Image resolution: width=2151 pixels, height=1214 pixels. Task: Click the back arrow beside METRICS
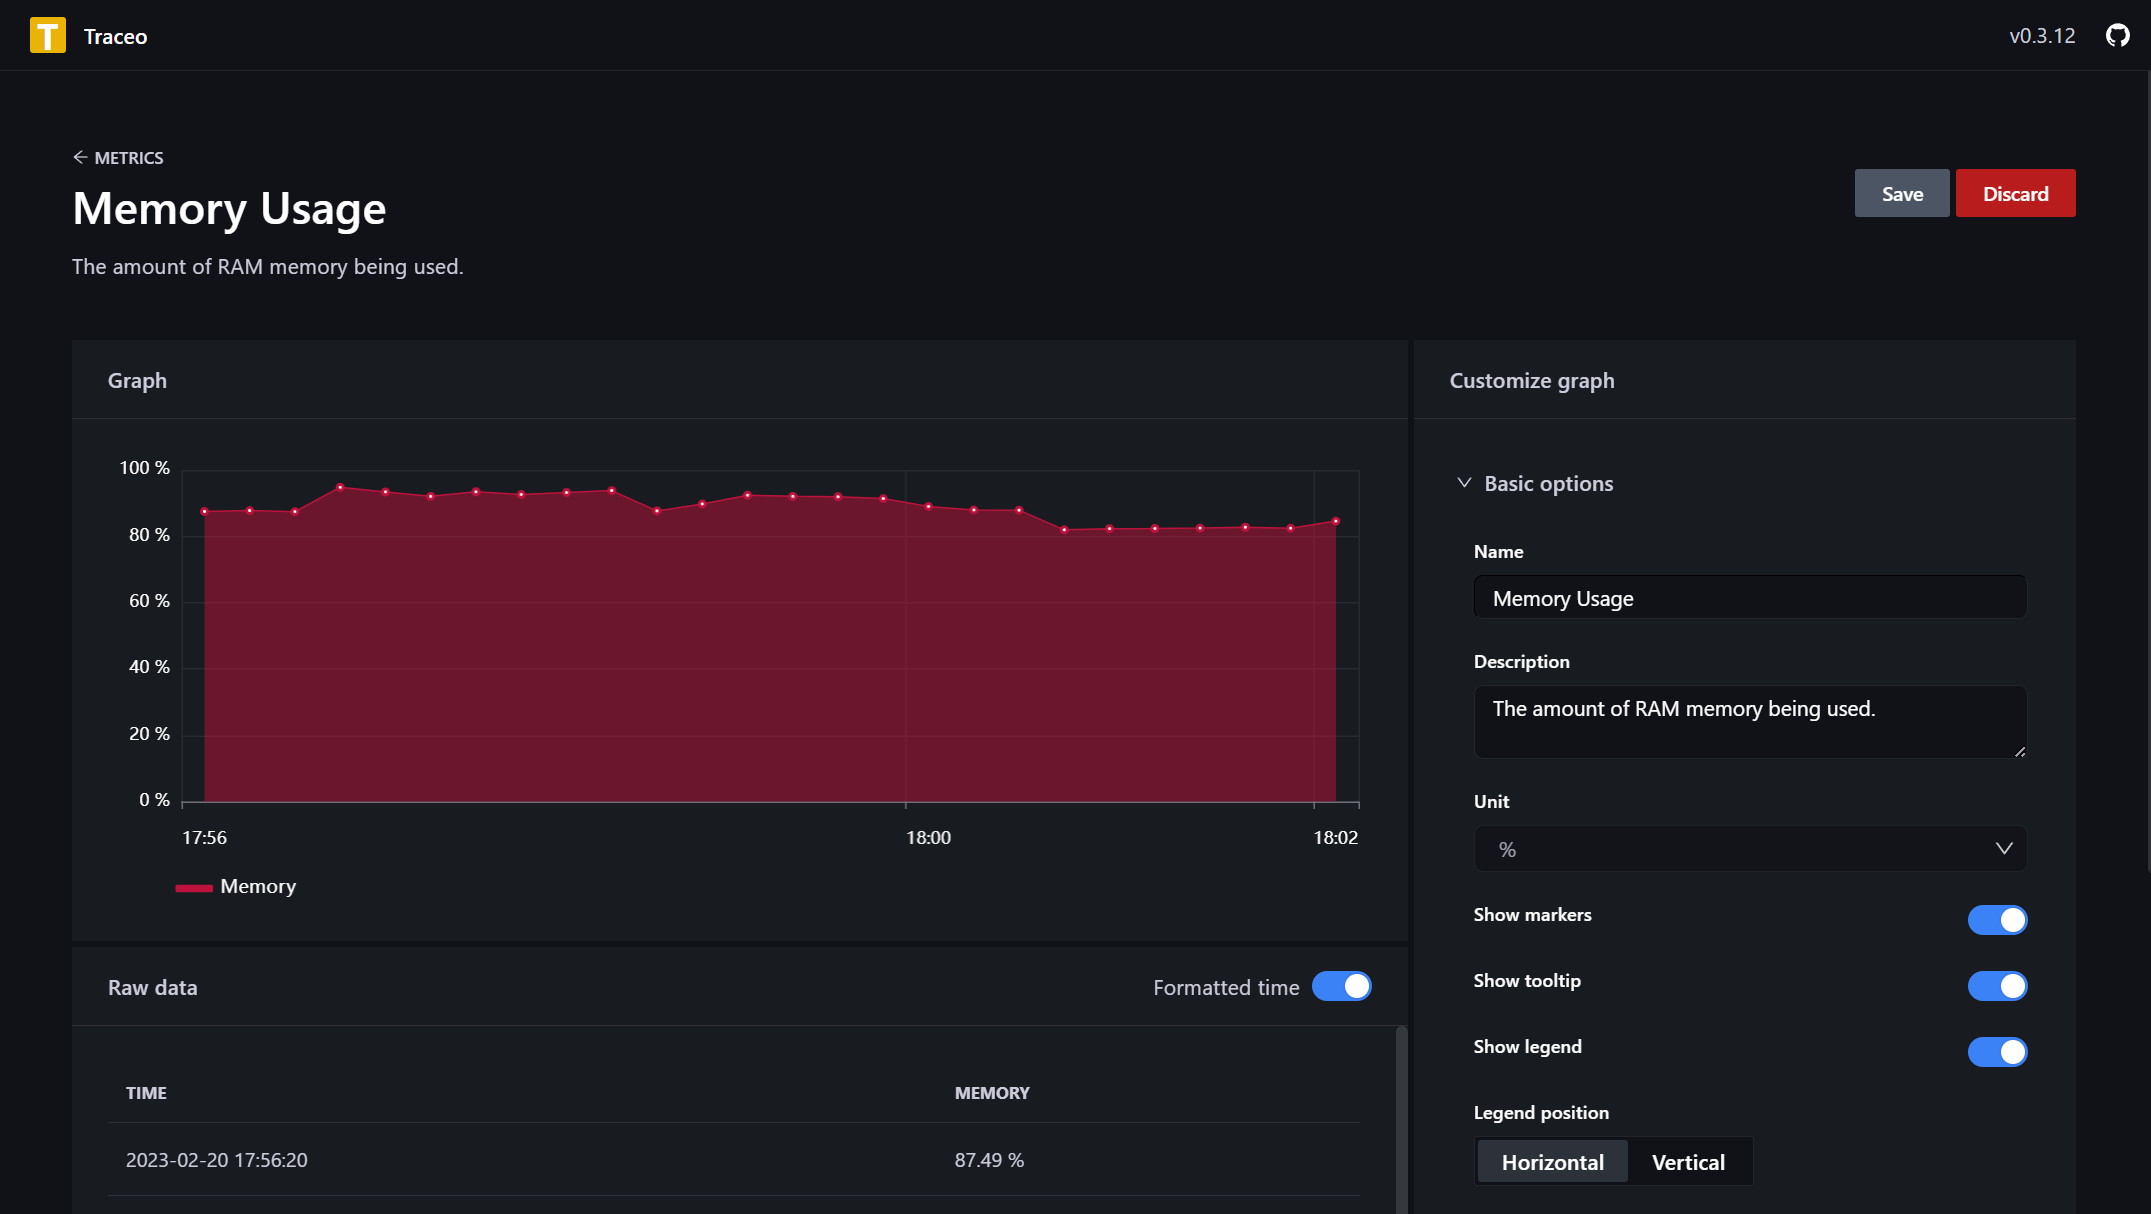(80, 157)
